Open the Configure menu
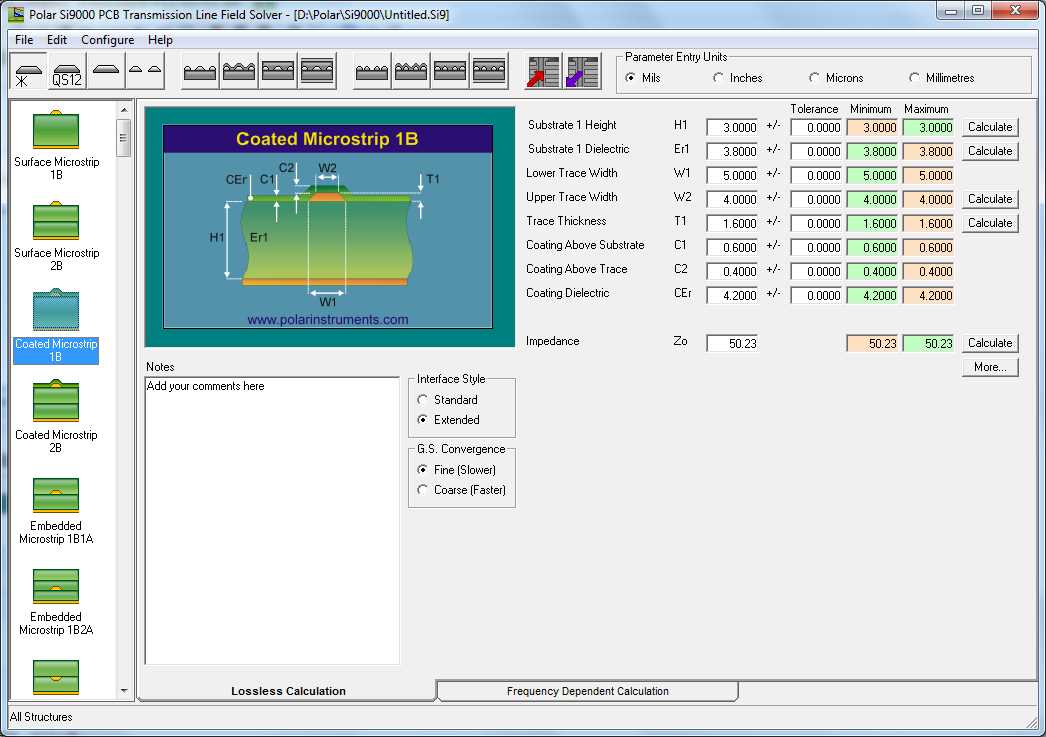The image size is (1046, 737). [x=107, y=39]
